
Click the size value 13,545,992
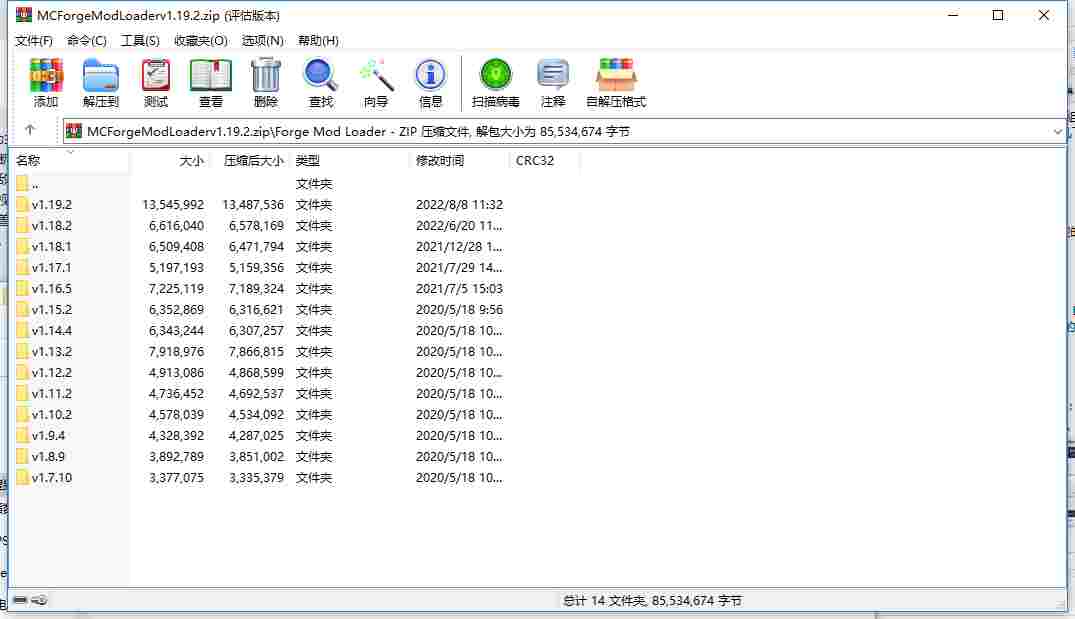(173, 204)
